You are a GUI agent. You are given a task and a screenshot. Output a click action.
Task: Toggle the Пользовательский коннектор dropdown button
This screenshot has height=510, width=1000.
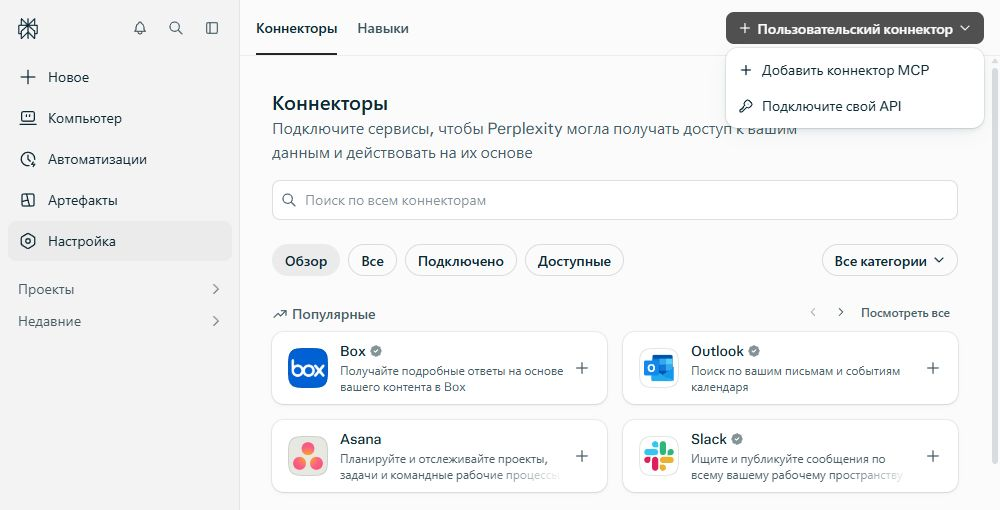tap(855, 29)
